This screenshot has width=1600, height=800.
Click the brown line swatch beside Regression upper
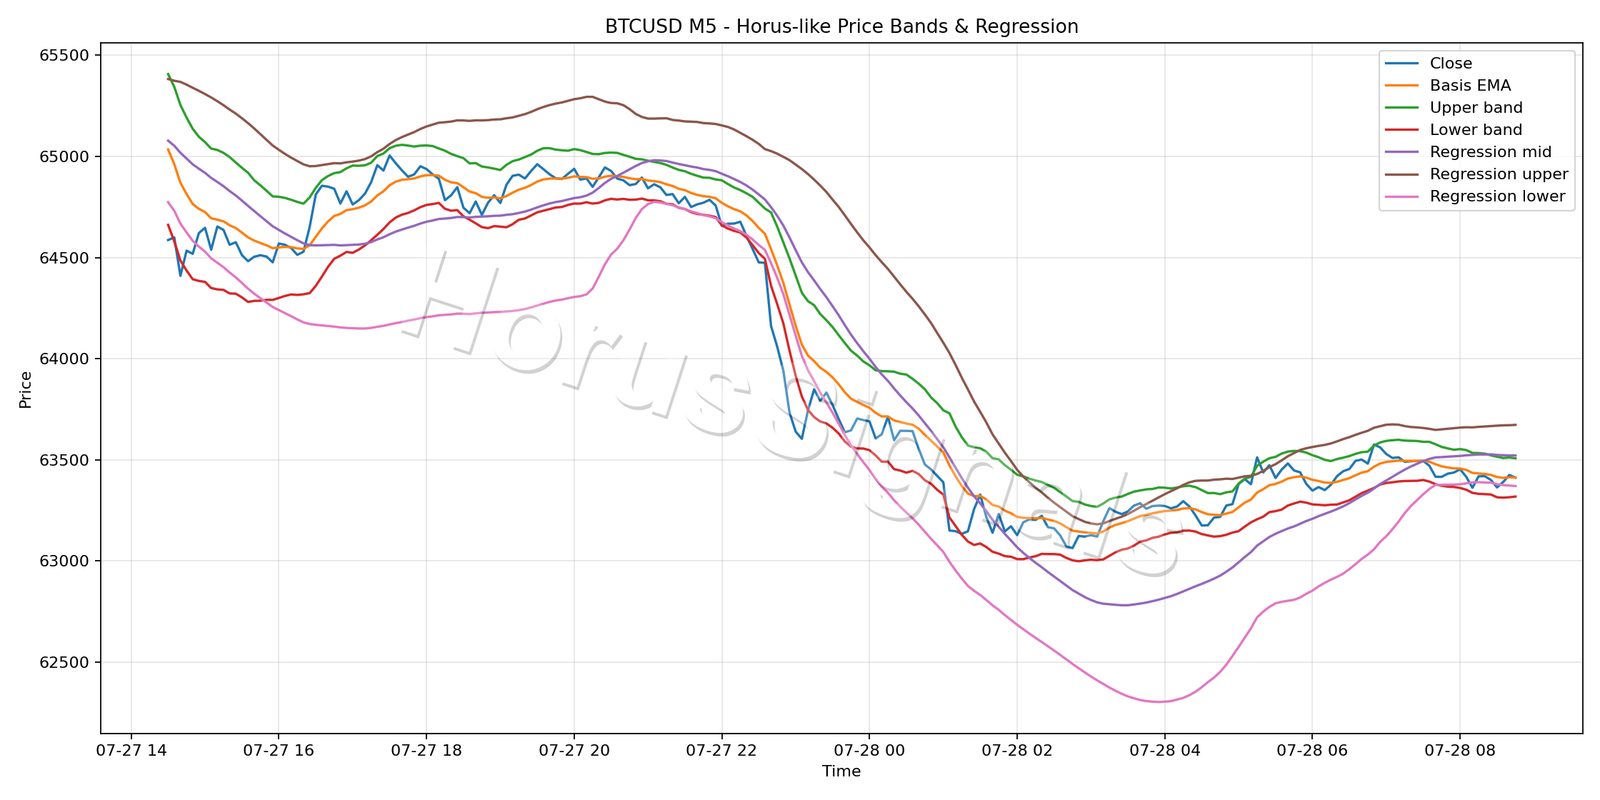(x=1402, y=174)
